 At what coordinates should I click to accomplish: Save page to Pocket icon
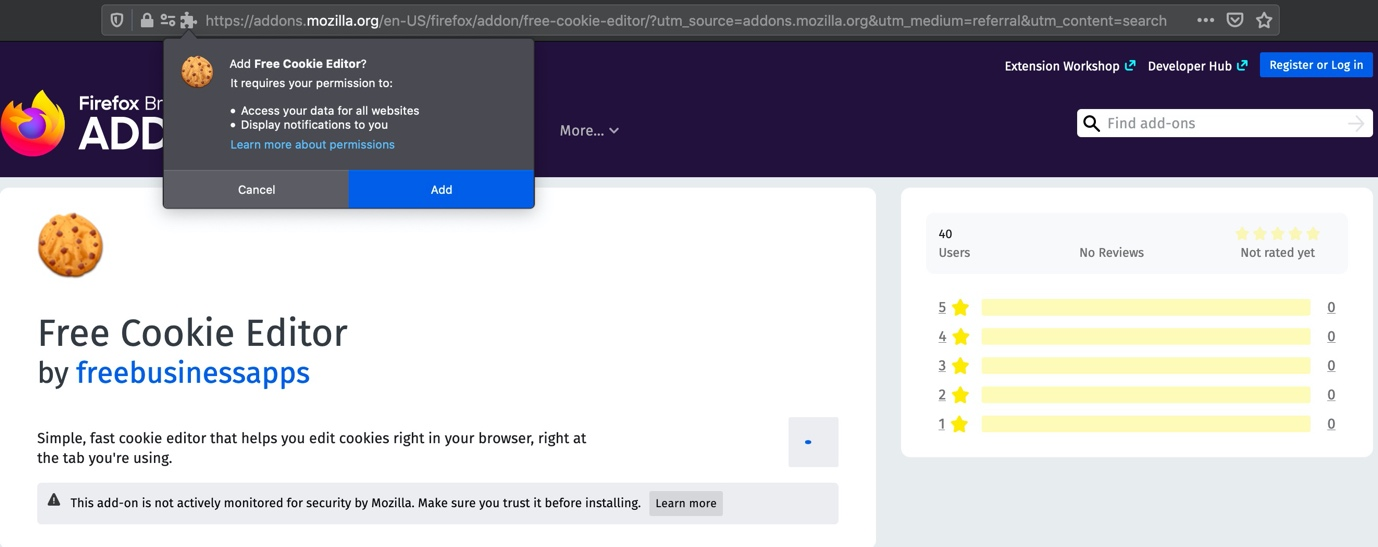[1235, 20]
